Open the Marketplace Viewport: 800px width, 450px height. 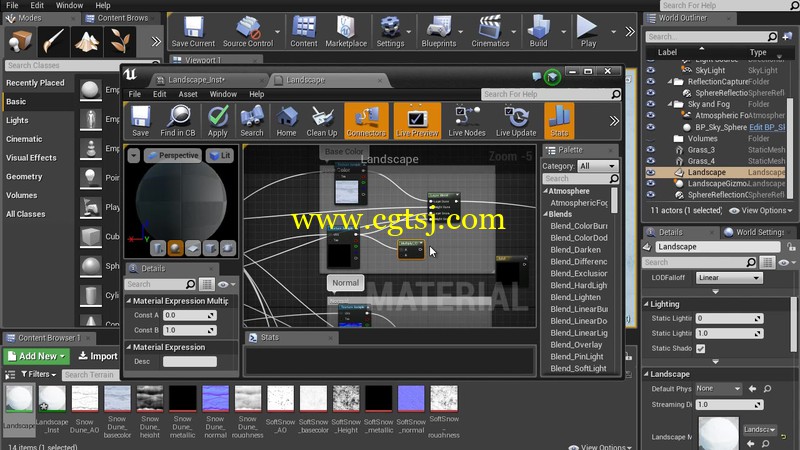tap(346, 31)
